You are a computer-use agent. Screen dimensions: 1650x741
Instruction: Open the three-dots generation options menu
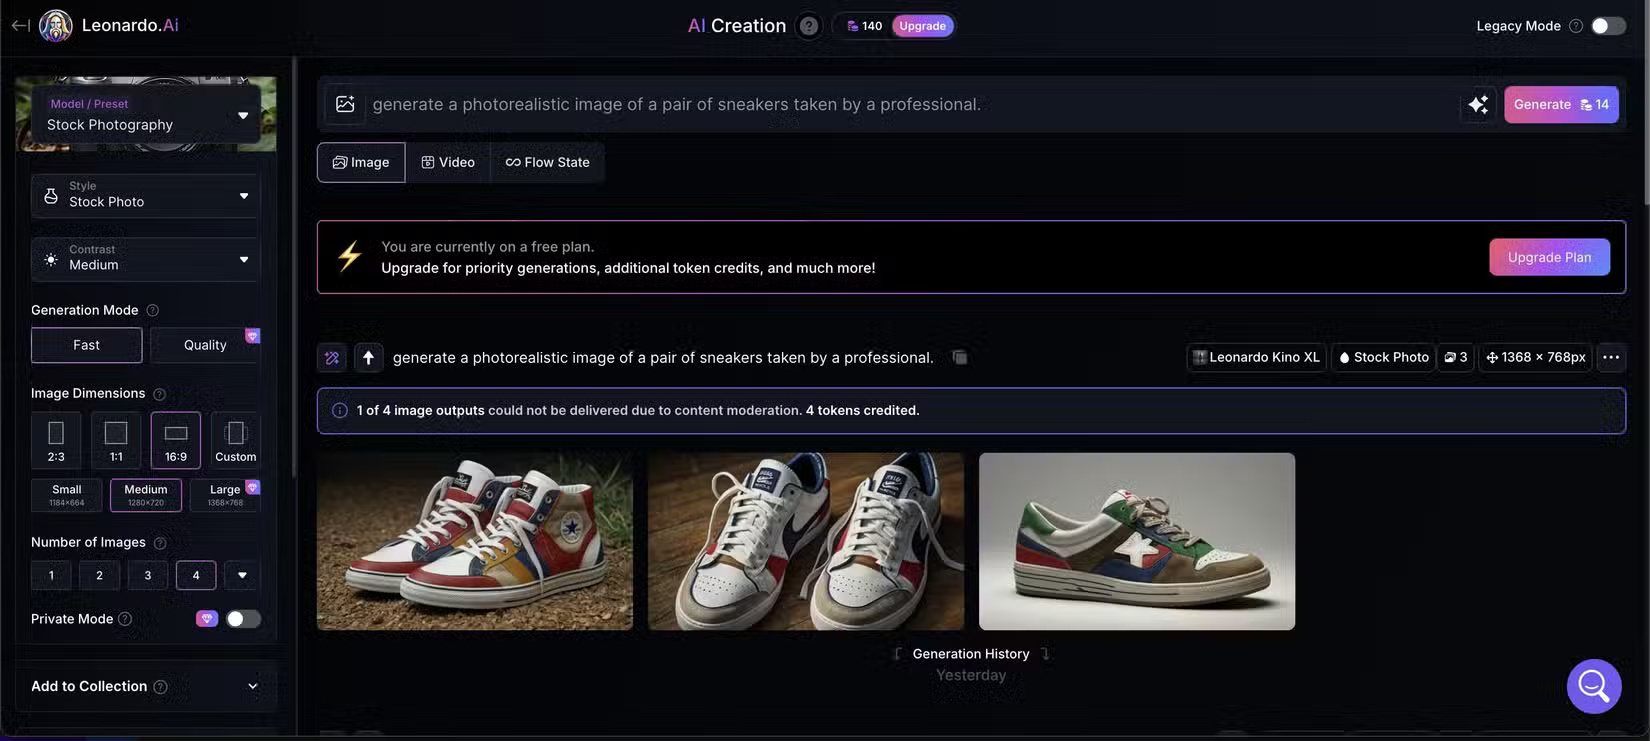click(x=1610, y=358)
